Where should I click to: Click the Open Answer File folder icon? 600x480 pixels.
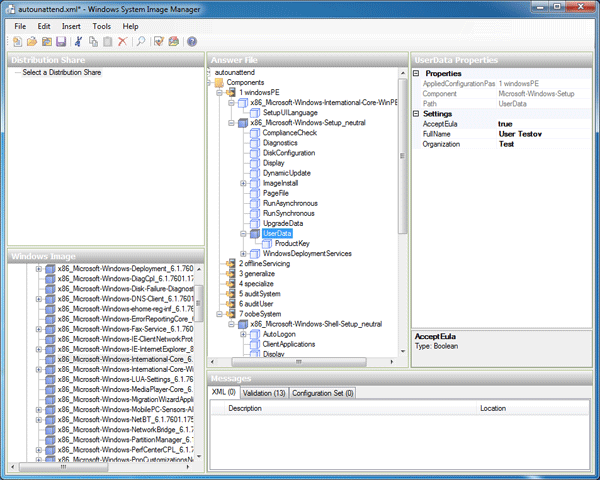(31, 42)
